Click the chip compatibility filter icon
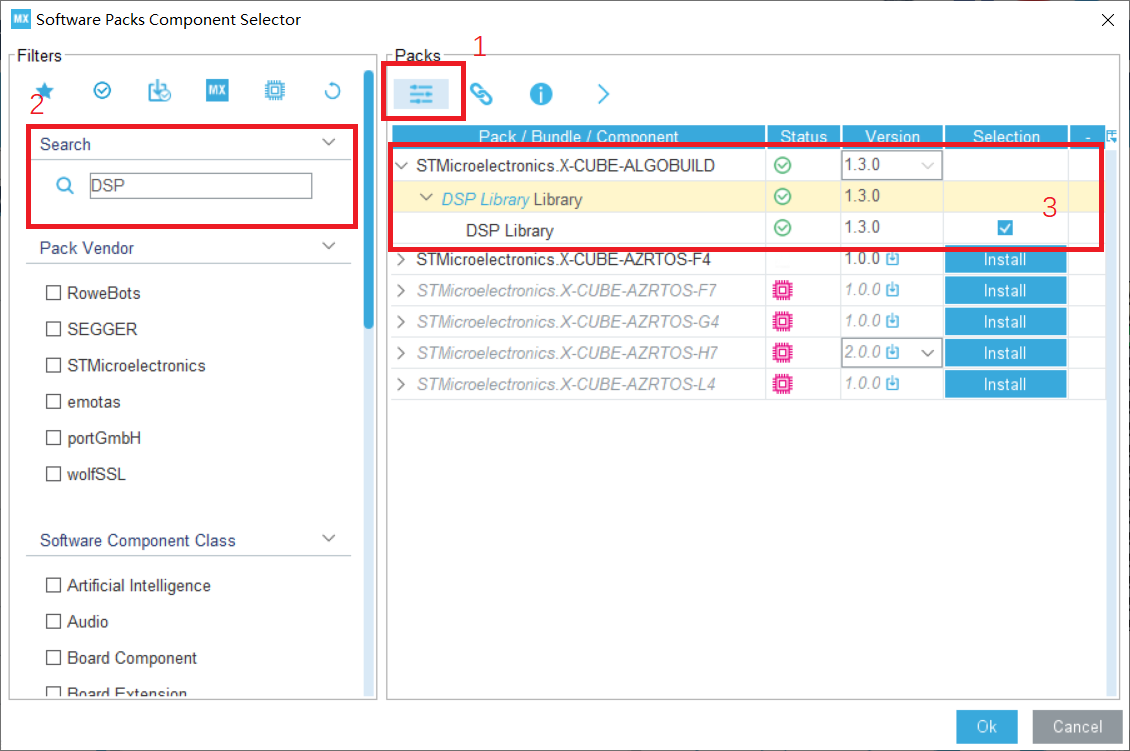The image size is (1130, 751). click(x=274, y=90)
